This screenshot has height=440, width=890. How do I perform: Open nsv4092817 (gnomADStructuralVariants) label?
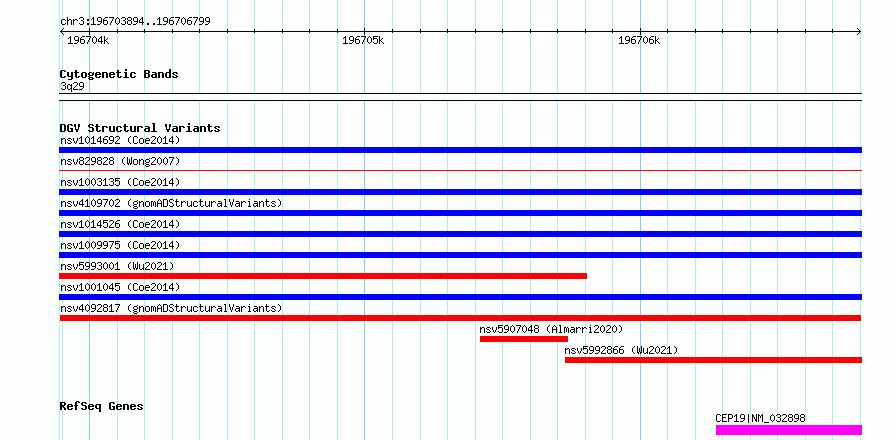tap(171, 308)
